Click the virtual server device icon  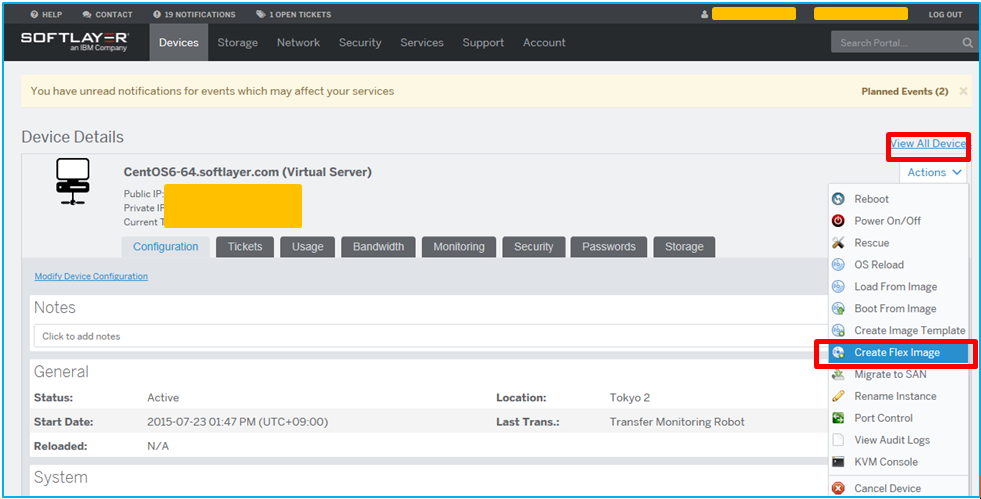tap(73, 181)
